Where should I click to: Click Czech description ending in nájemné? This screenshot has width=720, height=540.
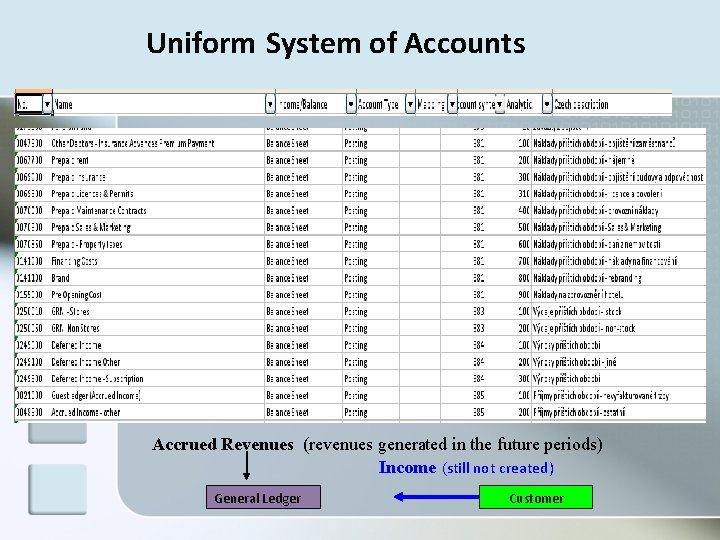tap(584, 160)
